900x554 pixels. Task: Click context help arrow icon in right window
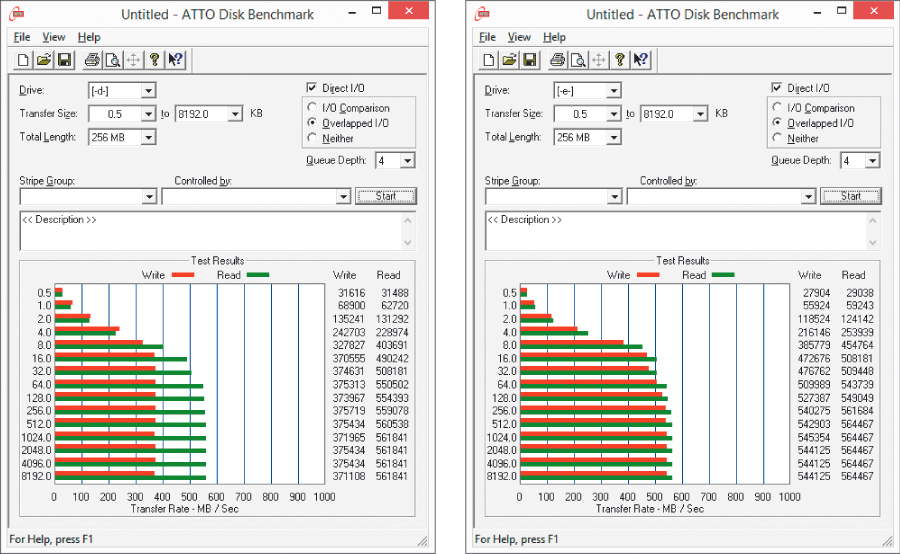coord(643,60)
